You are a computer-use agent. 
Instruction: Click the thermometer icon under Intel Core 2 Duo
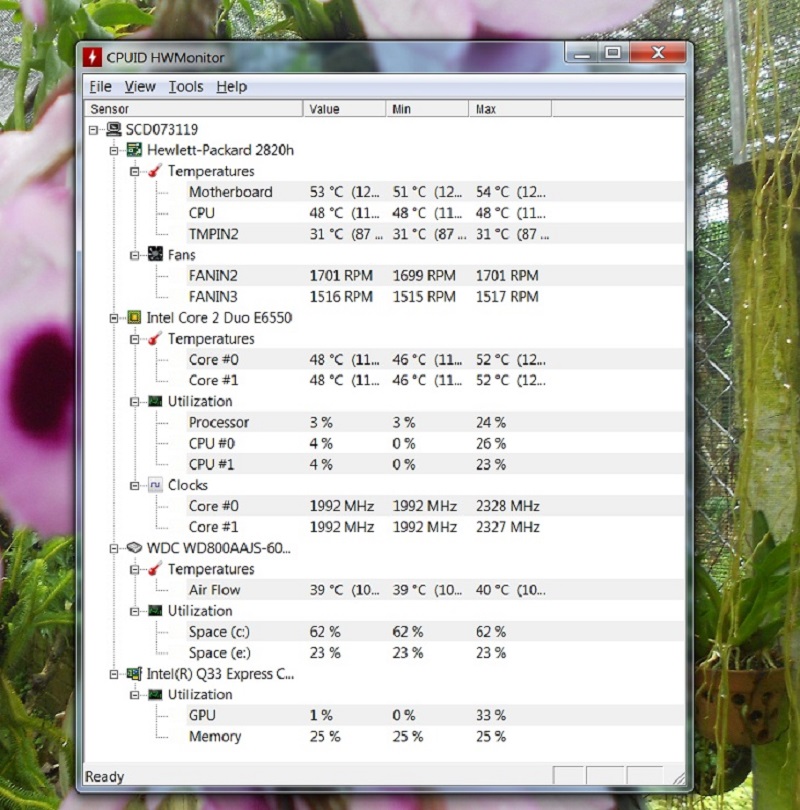pyautogui.click(x=155, y=338)
